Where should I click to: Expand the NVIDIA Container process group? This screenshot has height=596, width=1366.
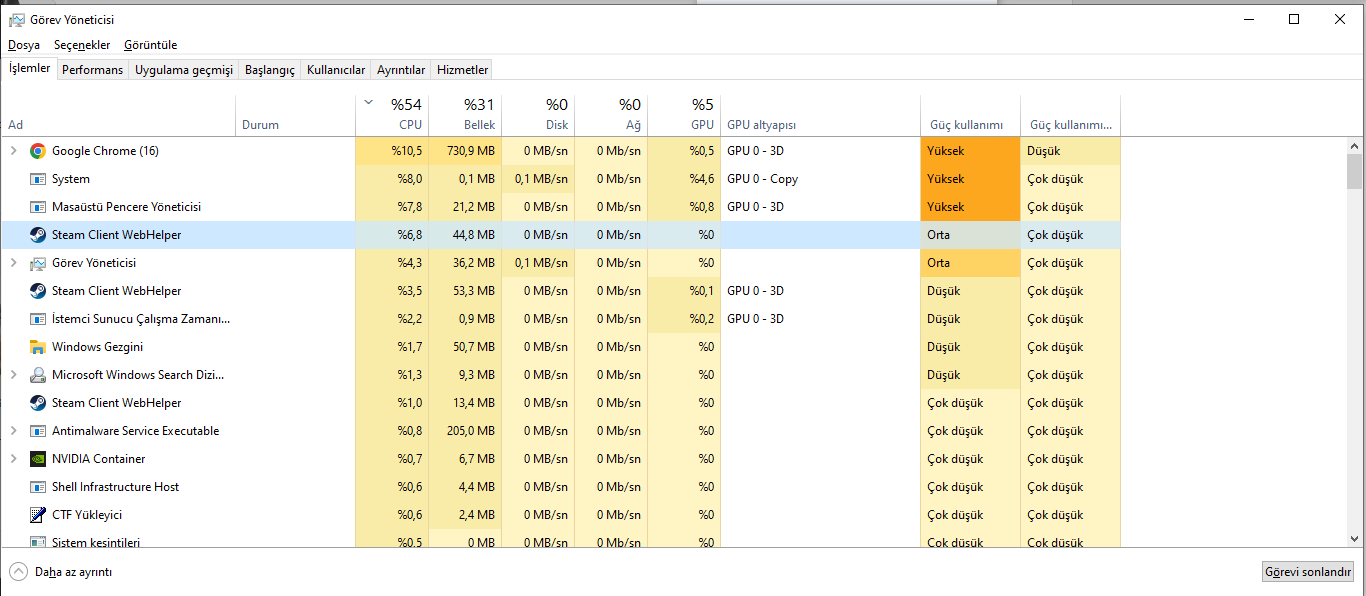tap(13, 459)
